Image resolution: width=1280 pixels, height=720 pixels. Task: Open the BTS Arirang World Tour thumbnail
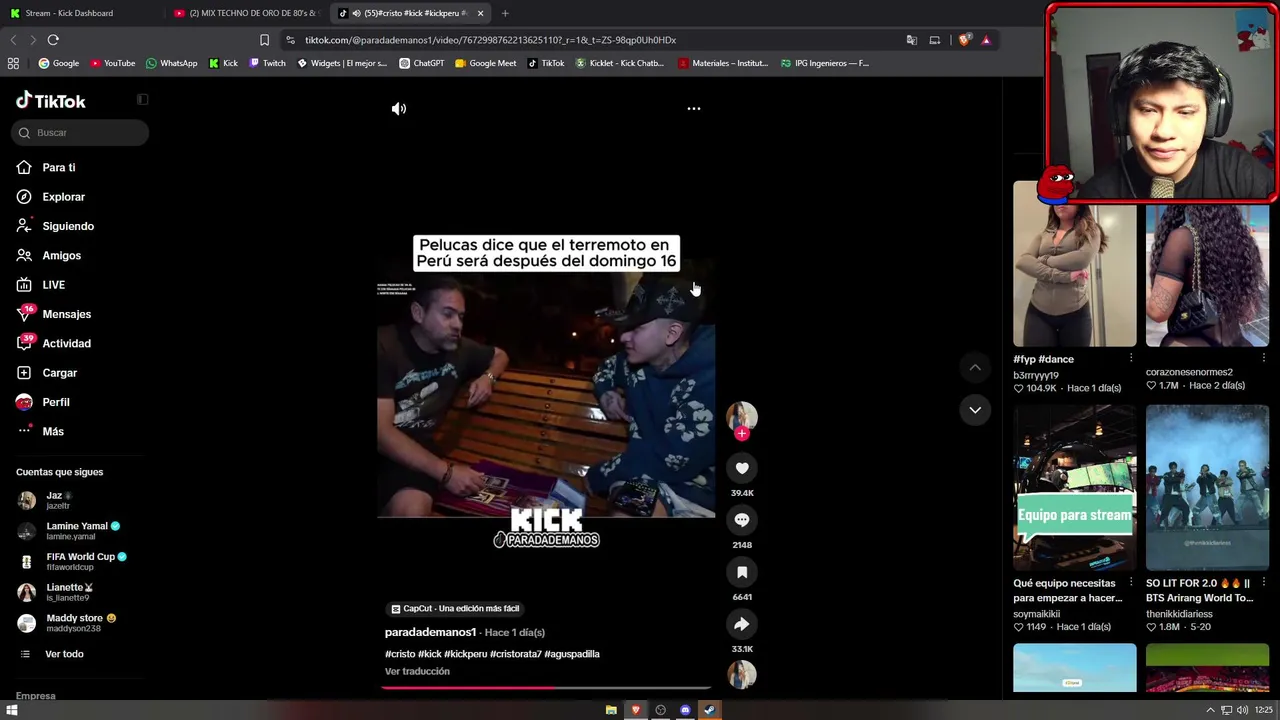tap(1207, 488)
